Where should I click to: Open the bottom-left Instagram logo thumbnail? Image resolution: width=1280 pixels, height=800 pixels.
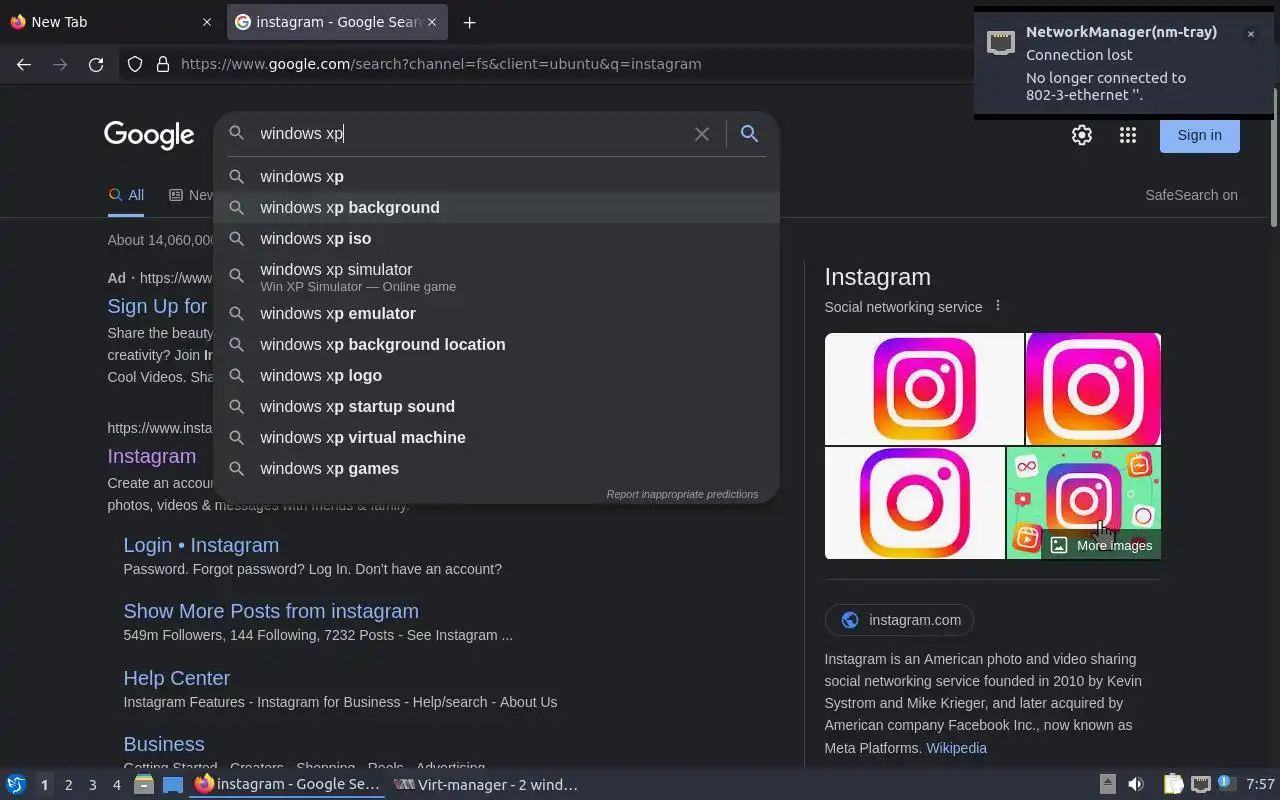coord(914,502)
